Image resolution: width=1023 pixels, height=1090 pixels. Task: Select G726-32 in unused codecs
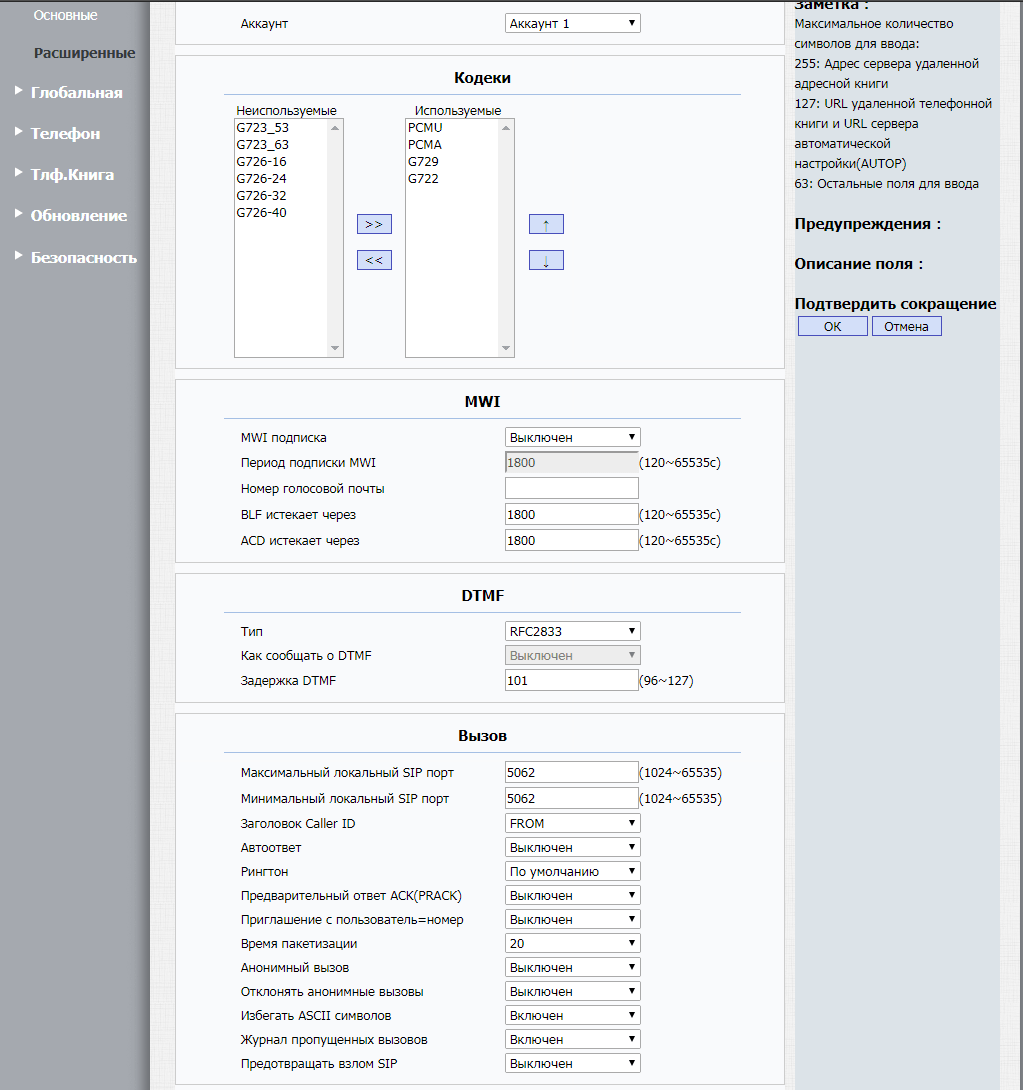click(281, 195)
